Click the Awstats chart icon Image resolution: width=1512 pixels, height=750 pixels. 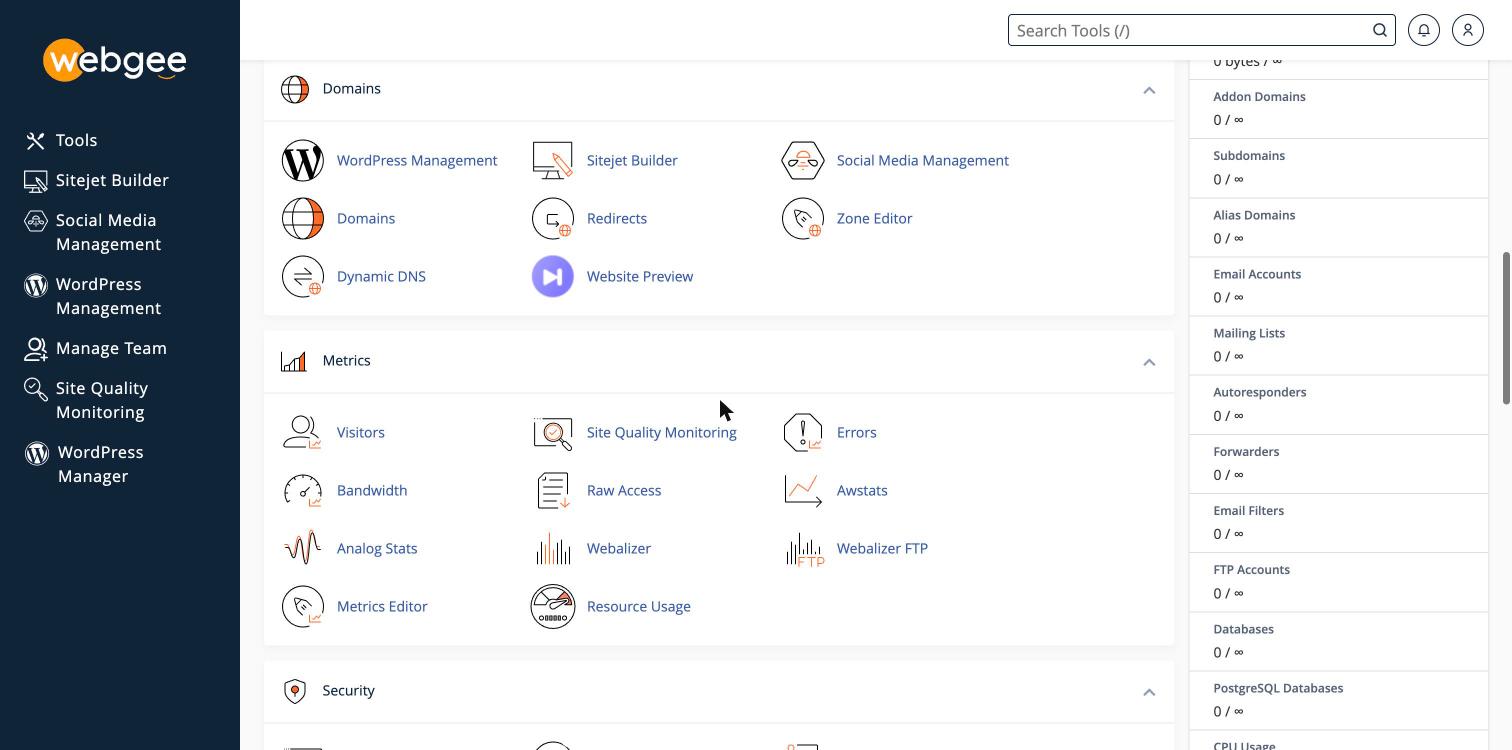[802, 490]
